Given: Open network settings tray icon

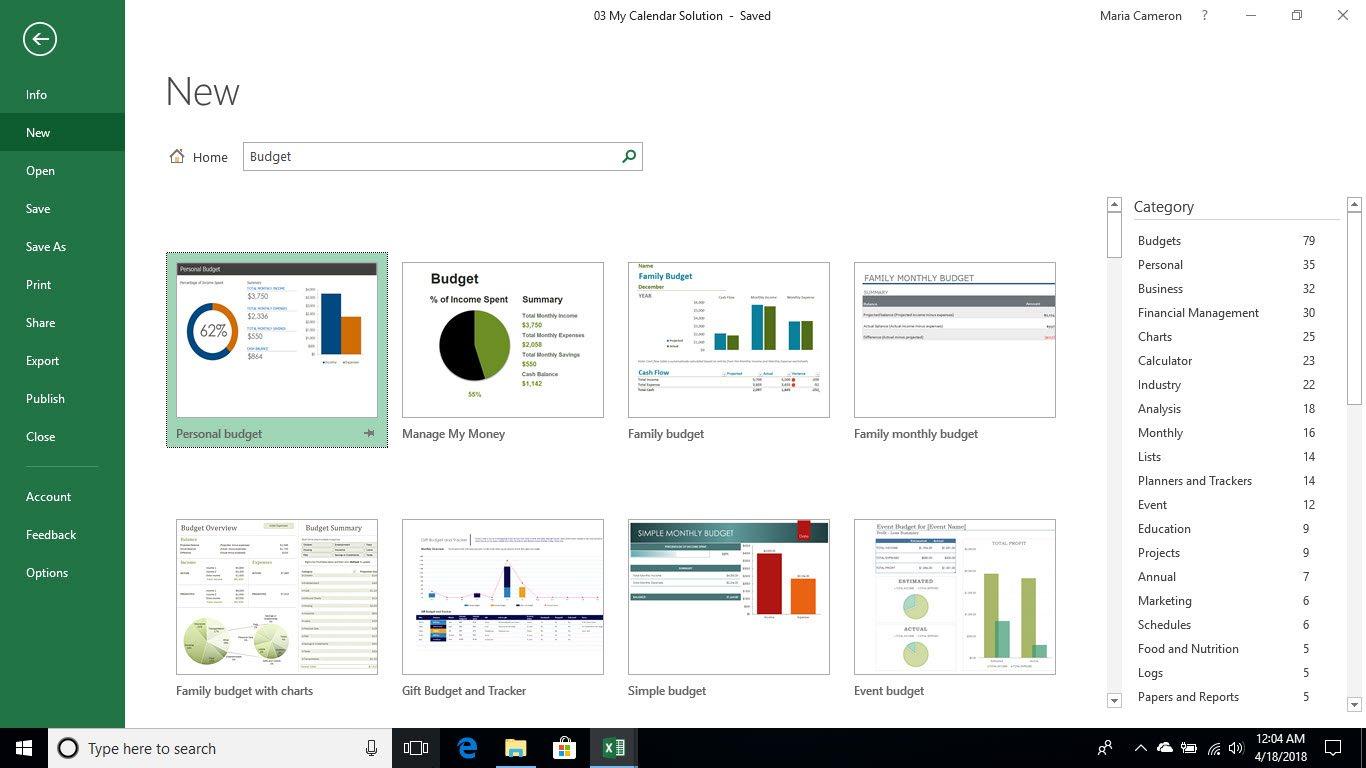Looking at the screenshot, I should coord(1214,748).
